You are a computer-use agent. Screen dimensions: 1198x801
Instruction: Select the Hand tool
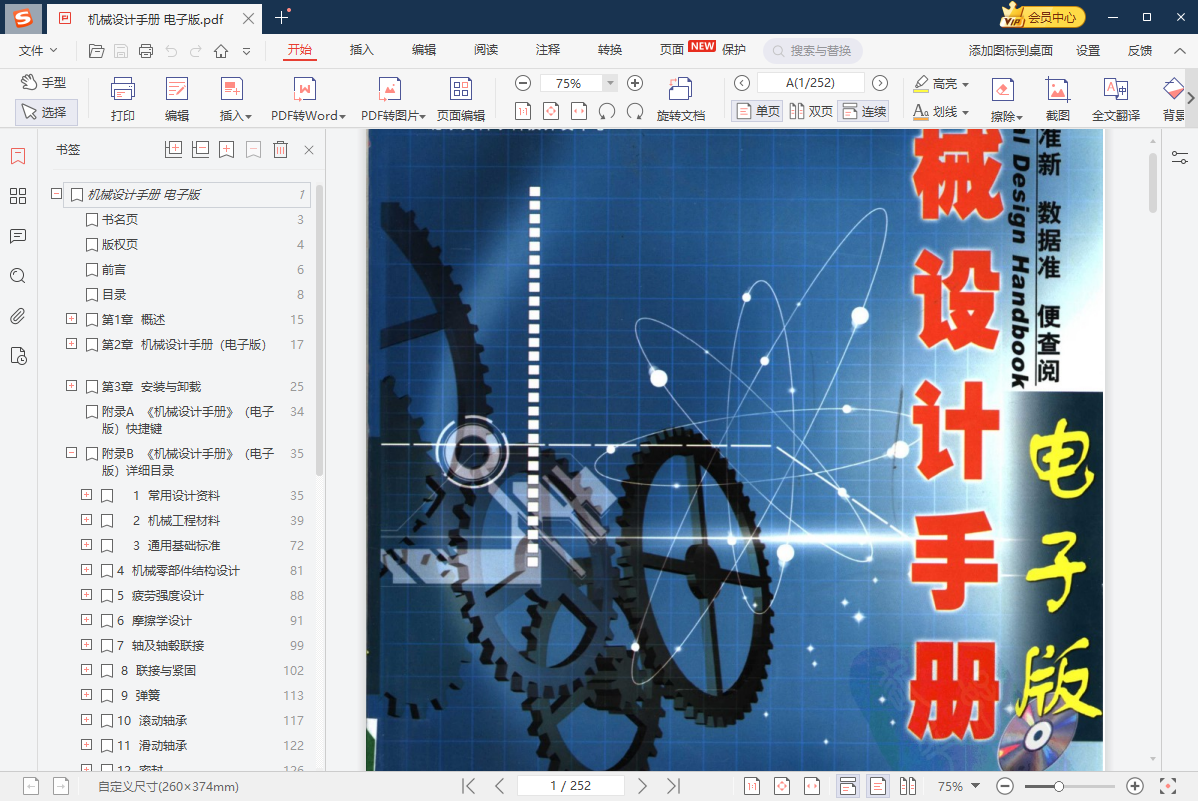pos(45,83)
